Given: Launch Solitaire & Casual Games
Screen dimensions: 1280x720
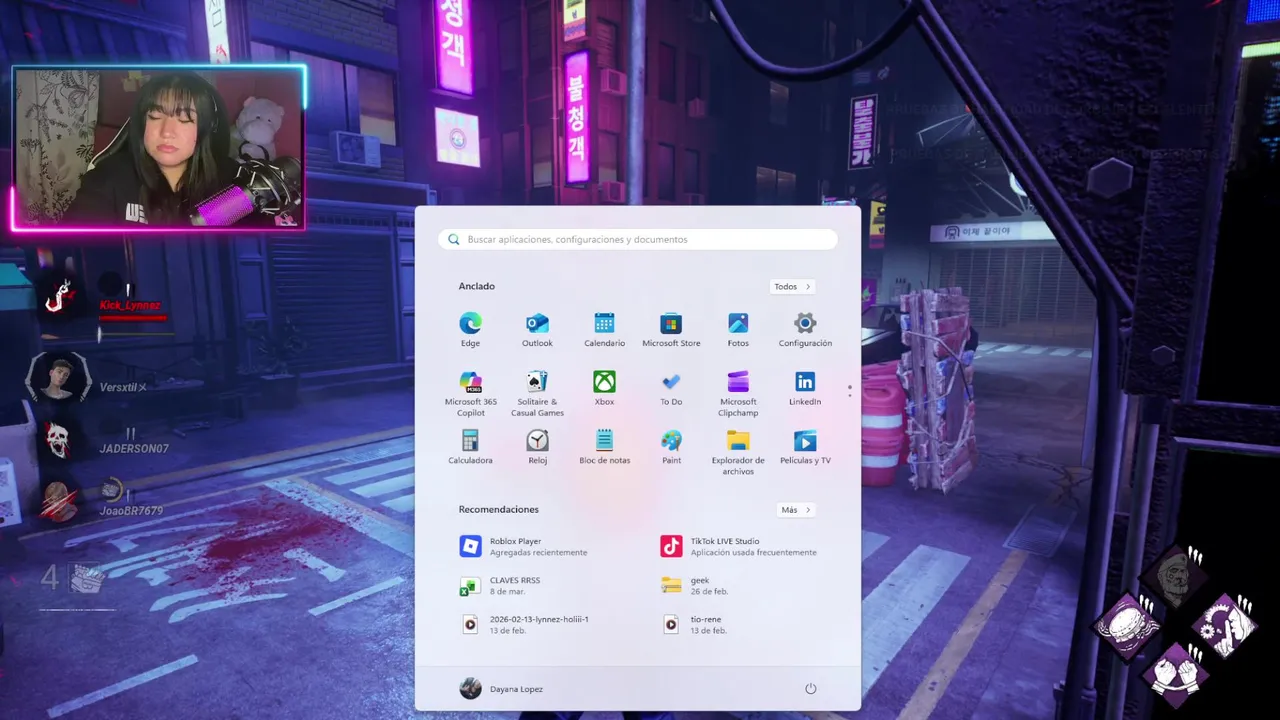Looking at the screenshot, I should pos(537,394).
